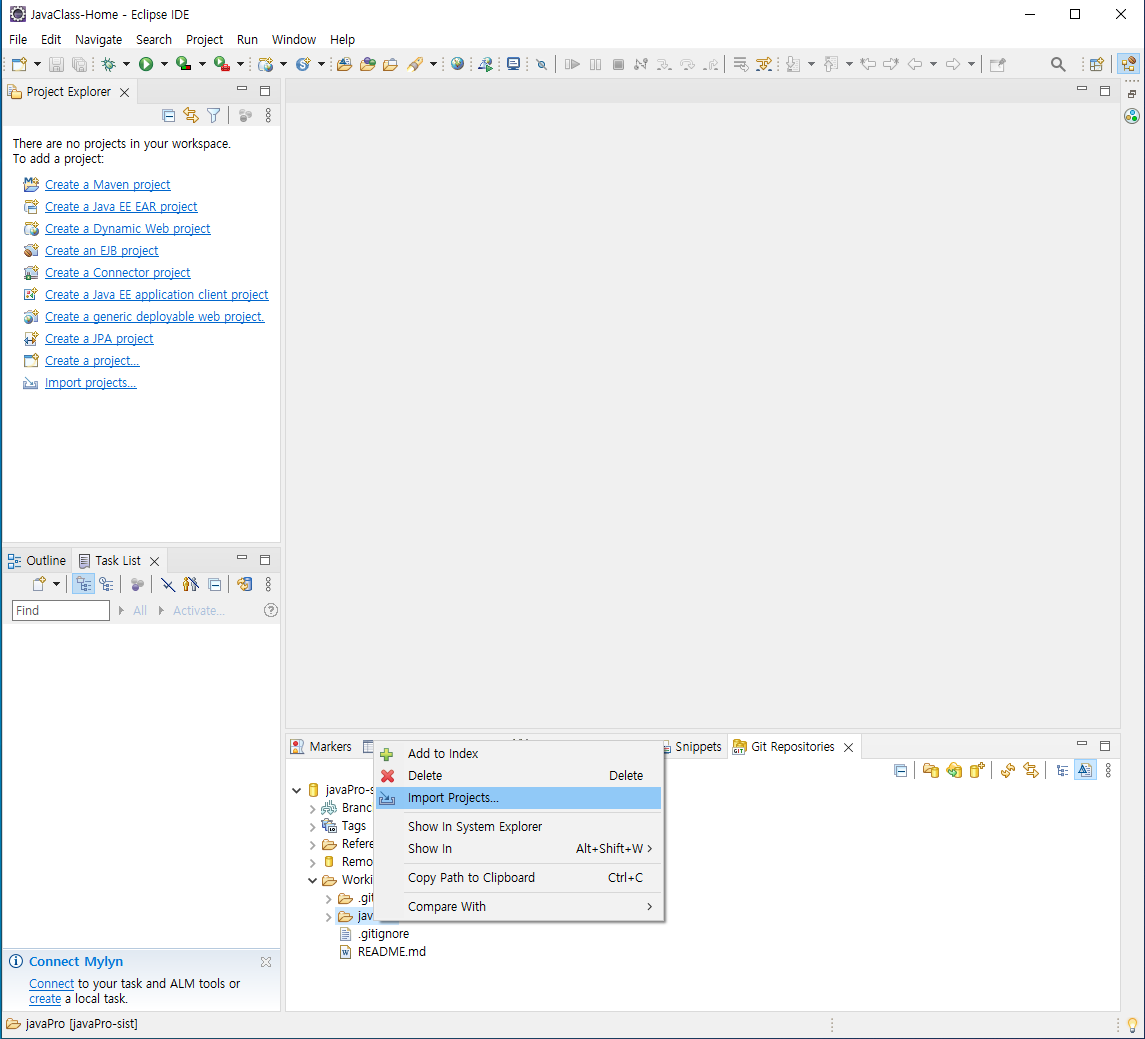
Task: Click Create a Dynamic Web project link
Action: pyautogui.click(x=127, y=229)
